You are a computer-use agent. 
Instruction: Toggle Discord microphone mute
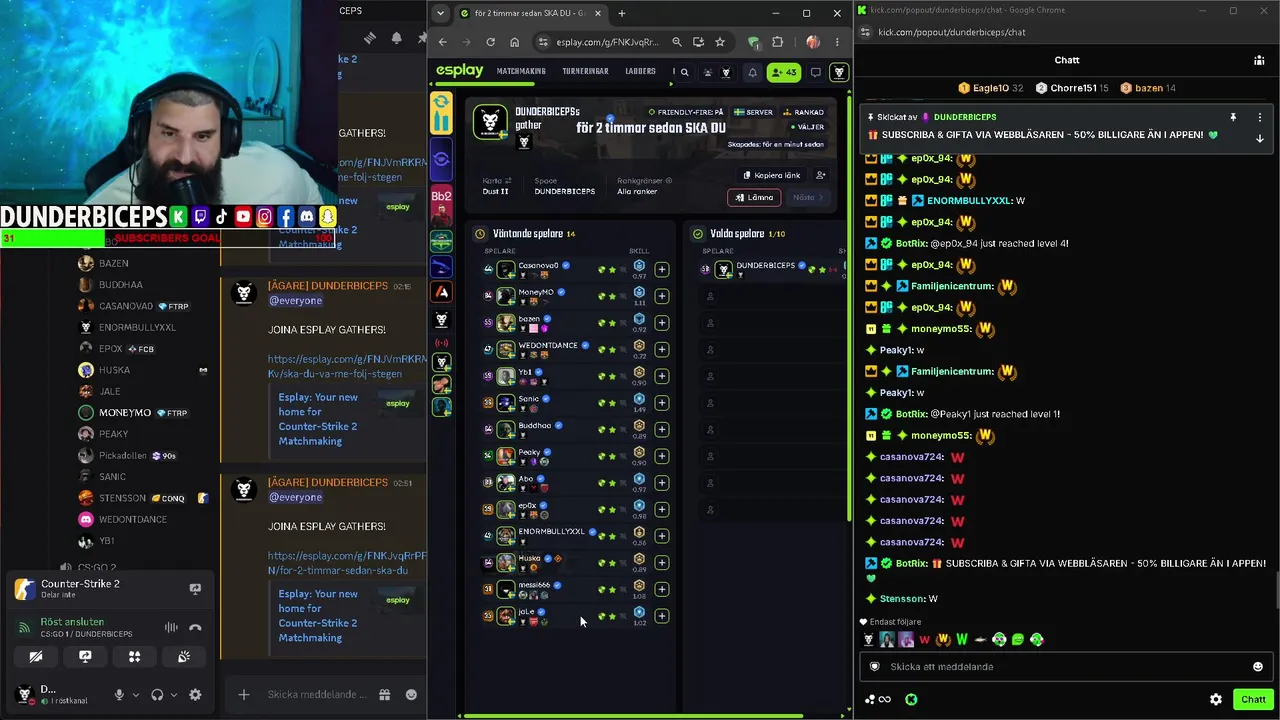119,695
